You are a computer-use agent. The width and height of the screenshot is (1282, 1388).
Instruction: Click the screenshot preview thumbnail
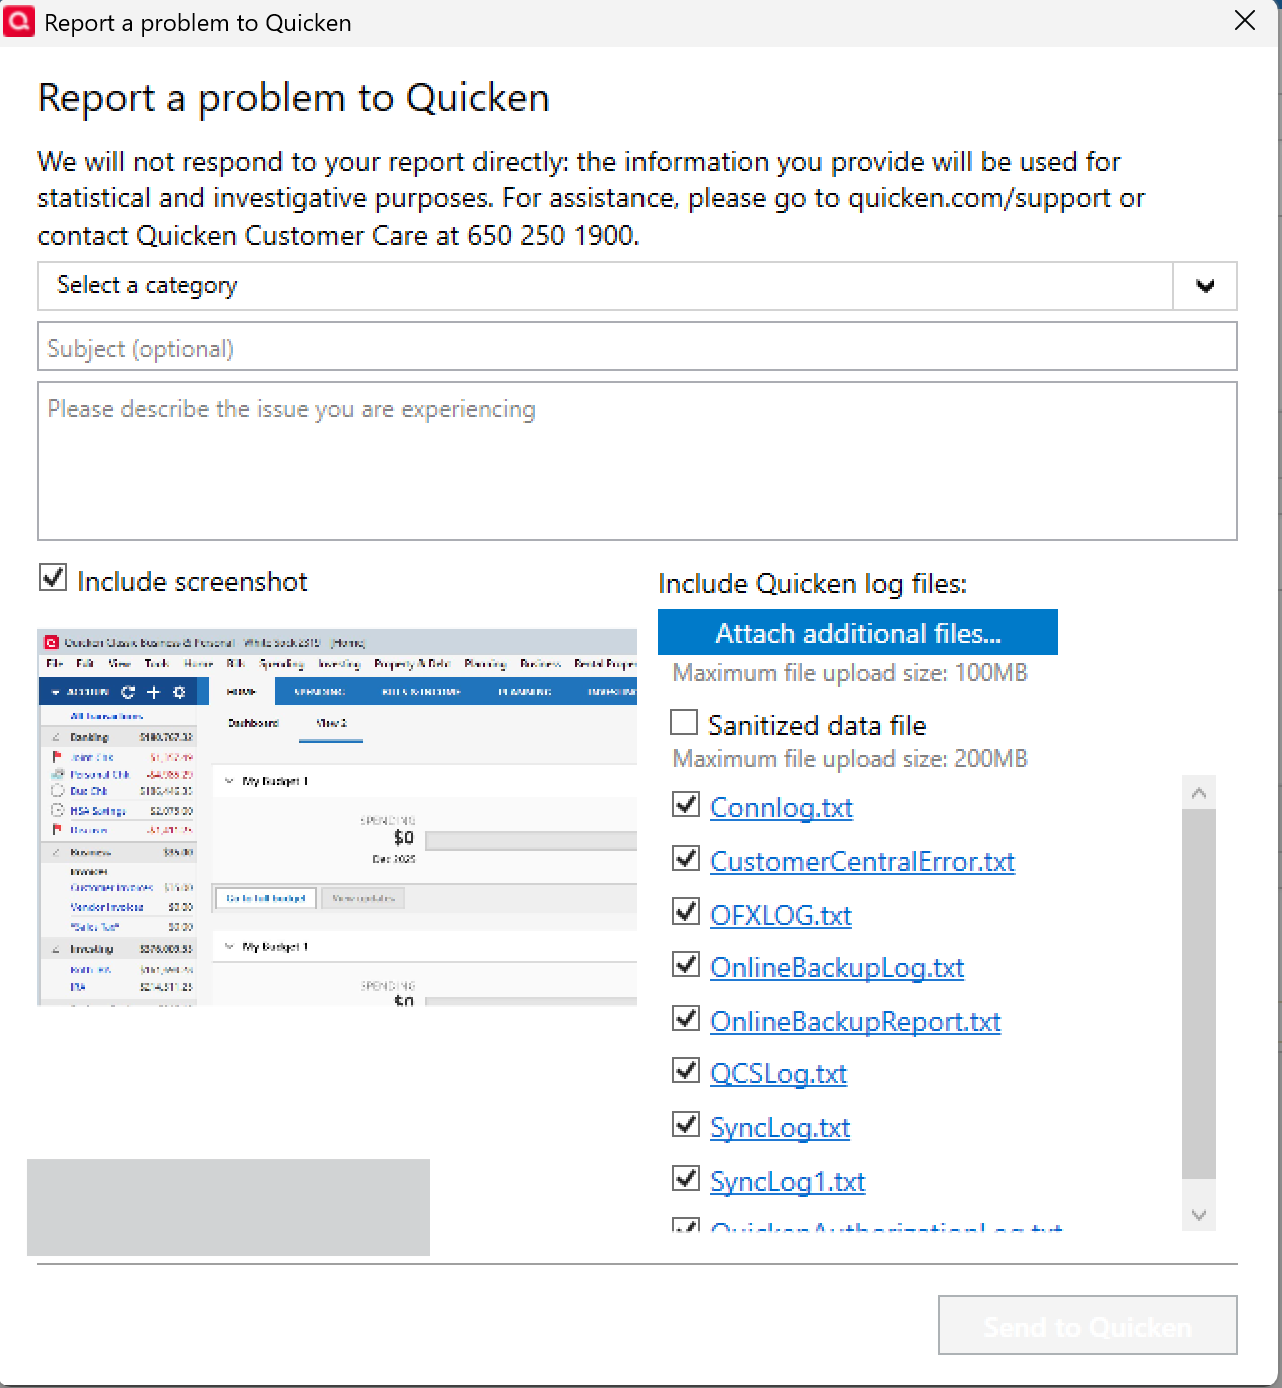[x=337, y=817]
